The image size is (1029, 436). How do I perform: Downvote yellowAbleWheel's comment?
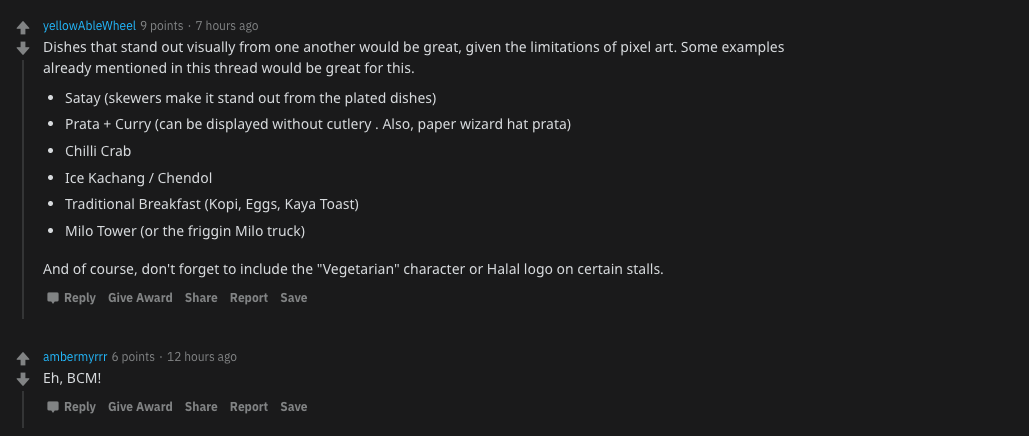(x=23, y=48)
